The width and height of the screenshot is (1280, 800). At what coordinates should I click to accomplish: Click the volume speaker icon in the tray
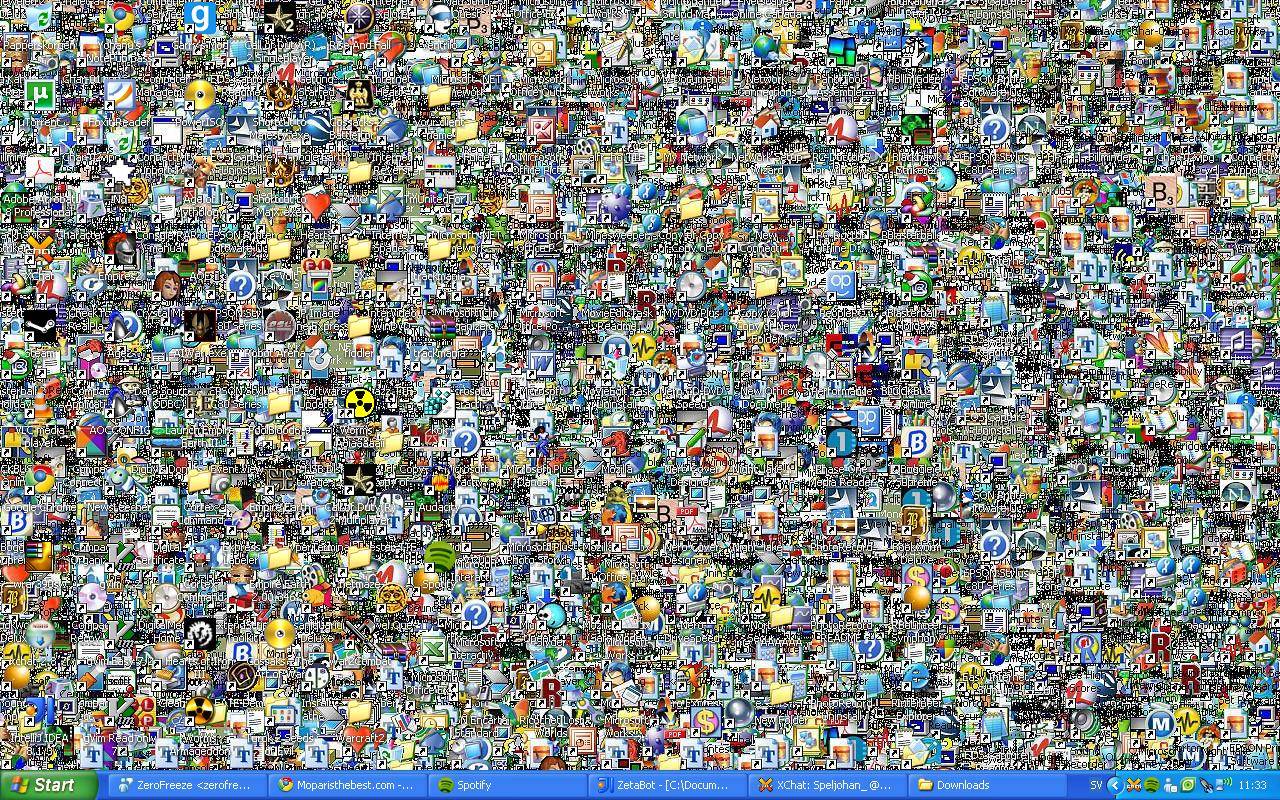1221,785
